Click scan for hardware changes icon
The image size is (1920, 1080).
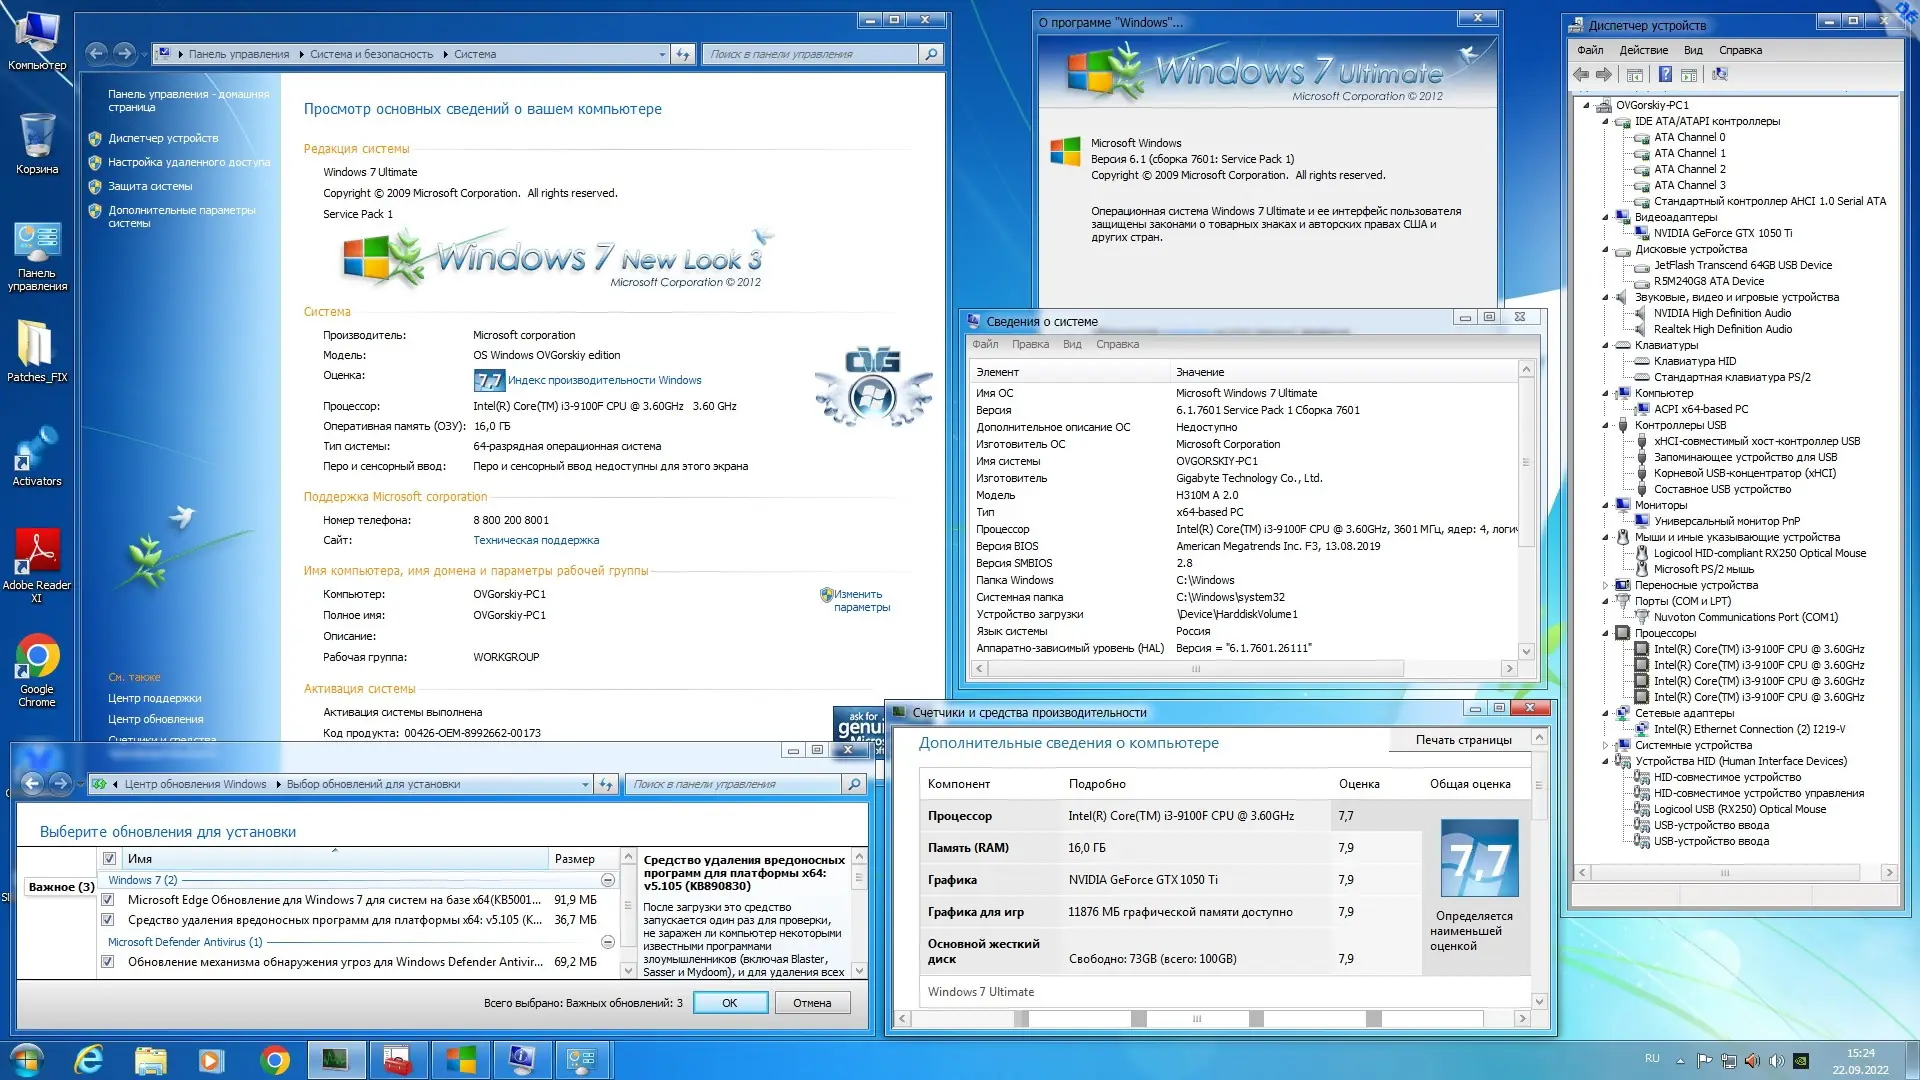tap(1720, 74)
